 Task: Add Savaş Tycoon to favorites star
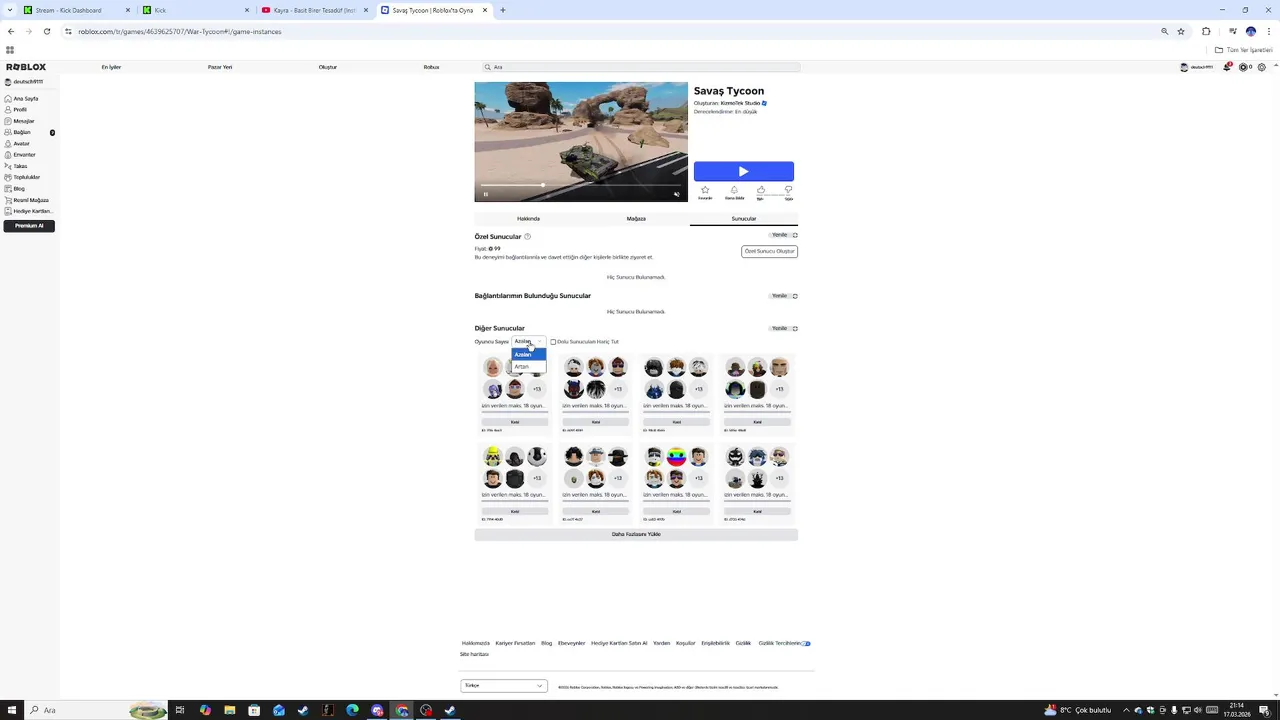click(705, 190)
